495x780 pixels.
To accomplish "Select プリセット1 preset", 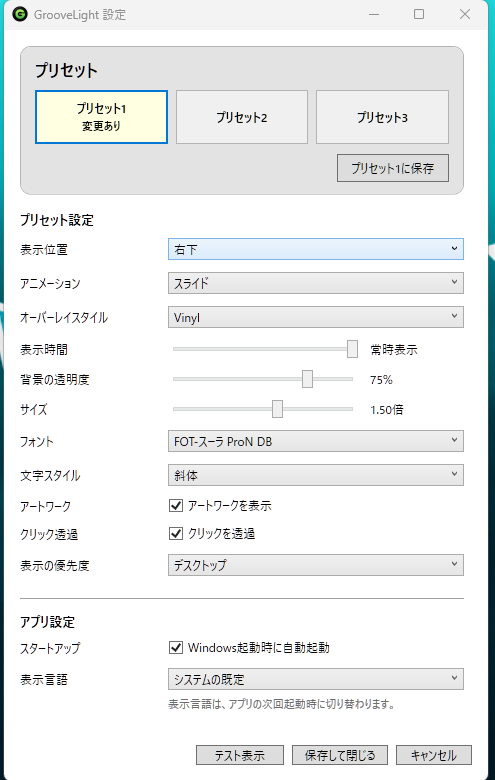I will pos(101,117).
